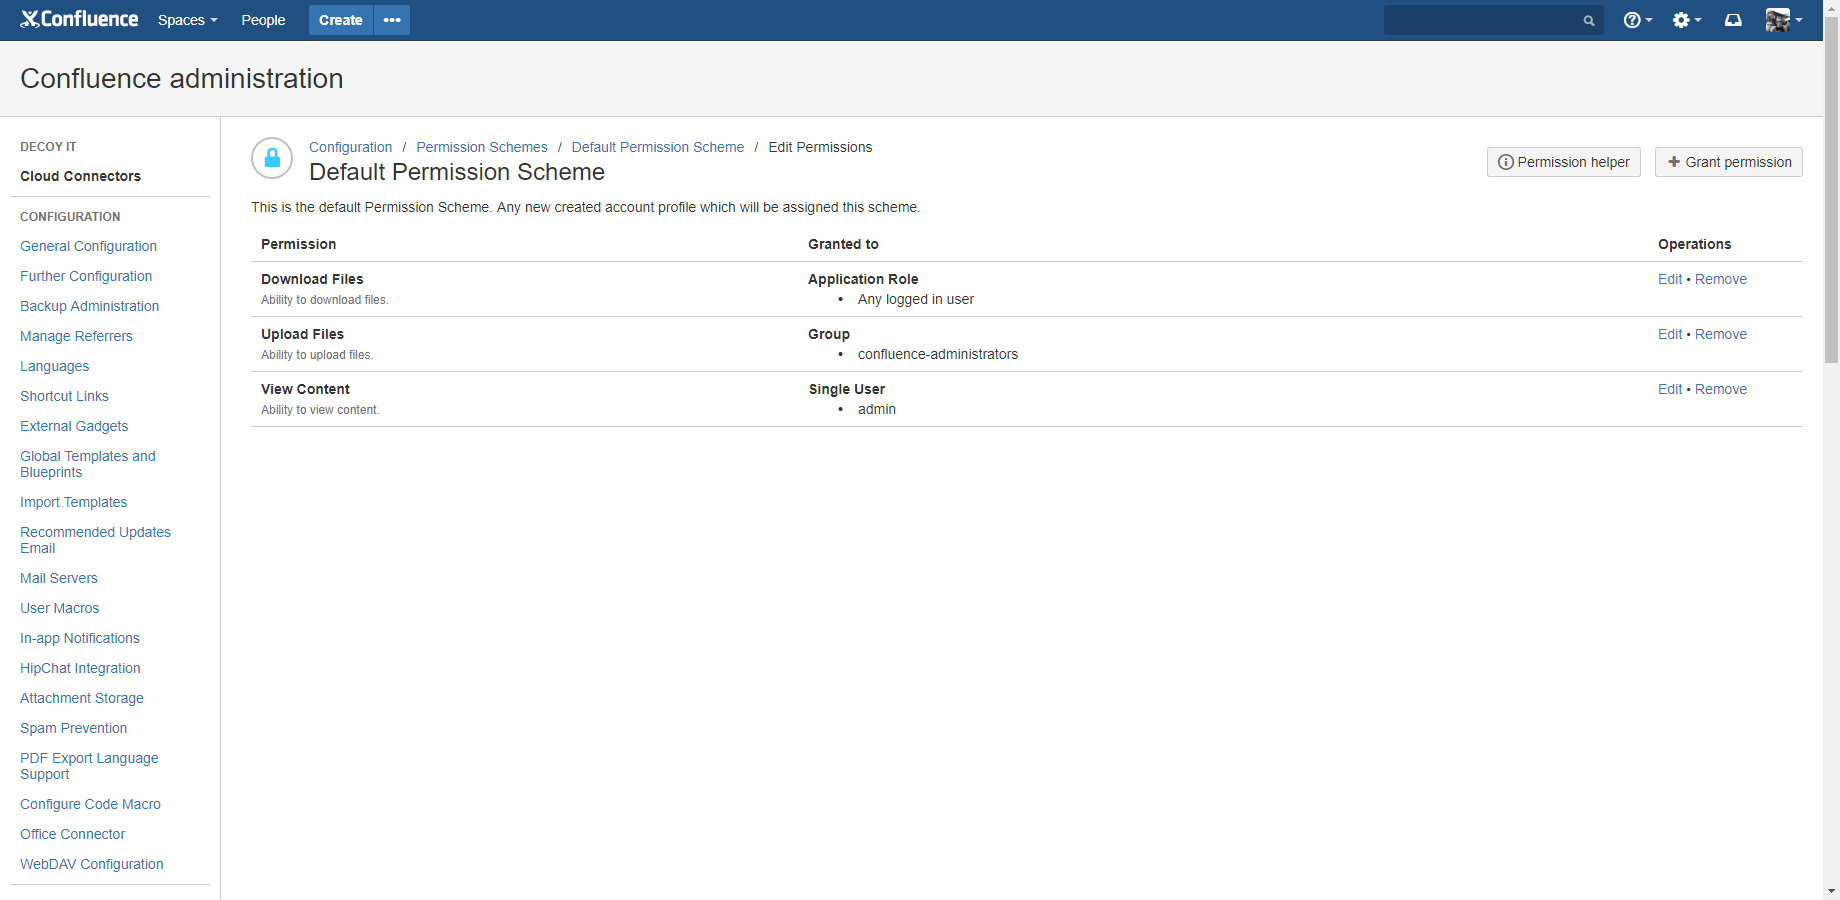Click the 'admin' single user entry
The height and width of the screenshot is (900, 1840).
[x=876, y=409]
